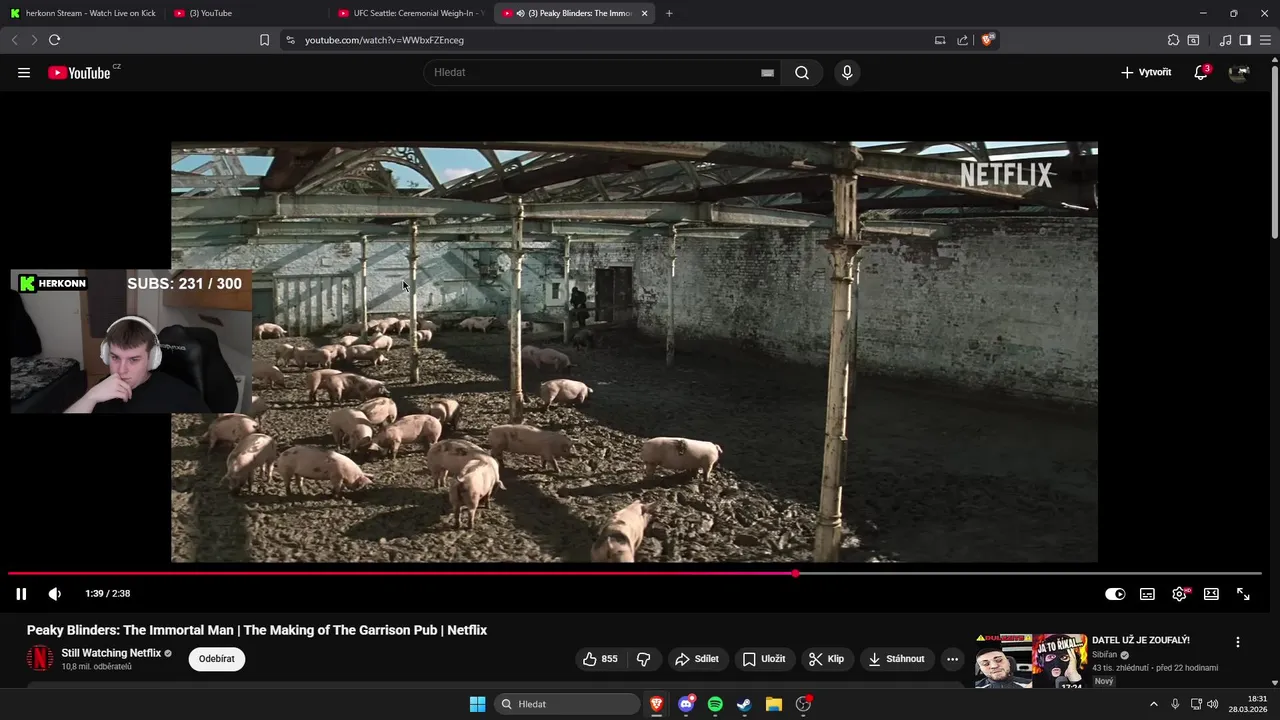Start voice search with microphone icon
1280x720 pixels.
(847, 73)
